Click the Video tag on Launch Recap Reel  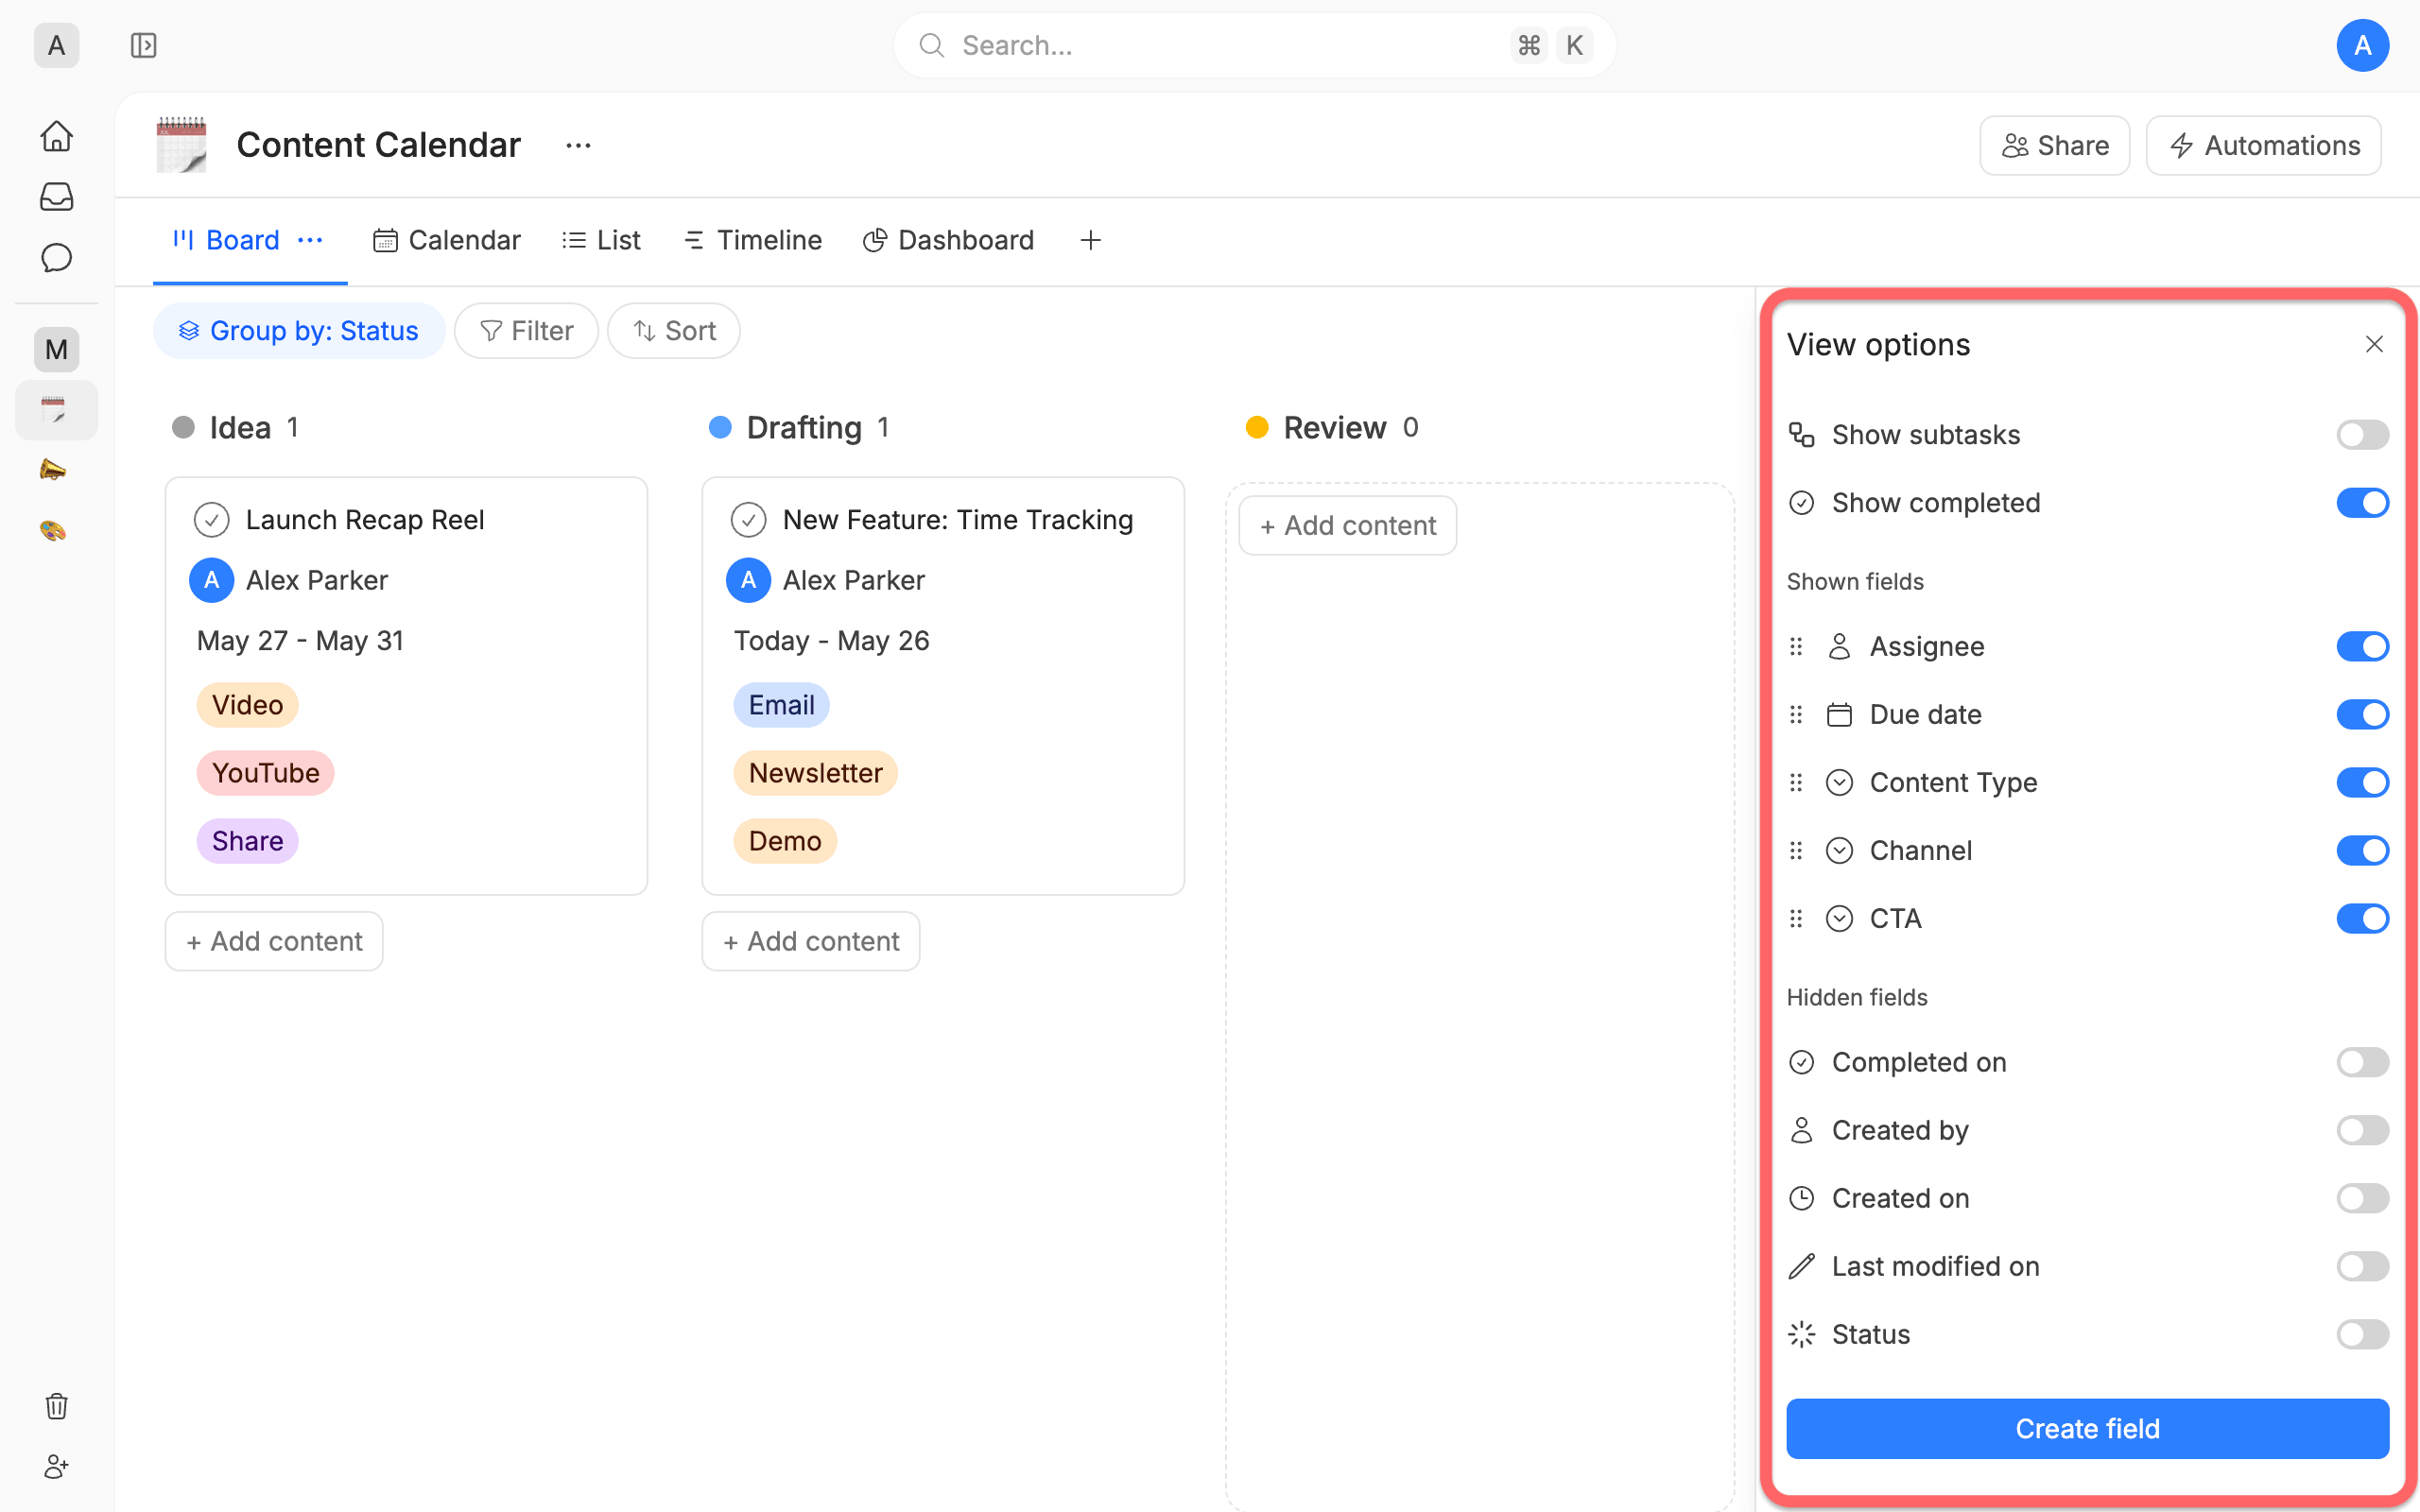tap(247, 706)
